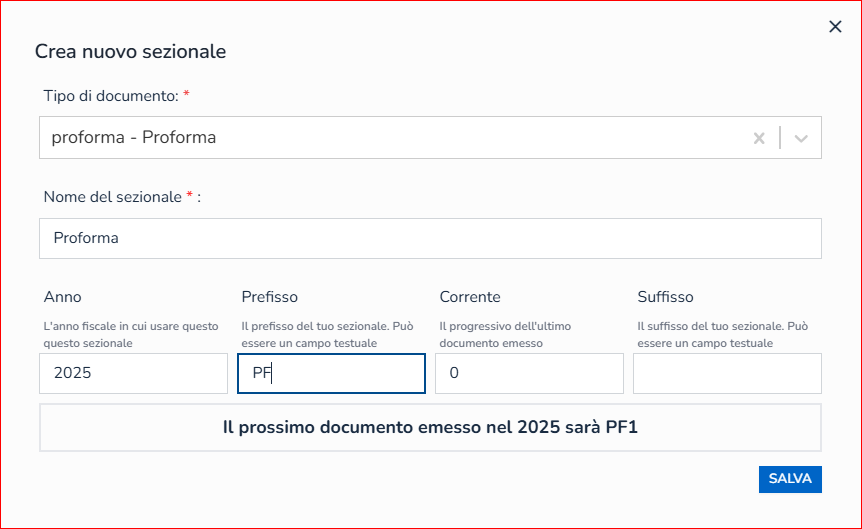Click the Anno label
The image size is (862, 529).
pos(63,297)
